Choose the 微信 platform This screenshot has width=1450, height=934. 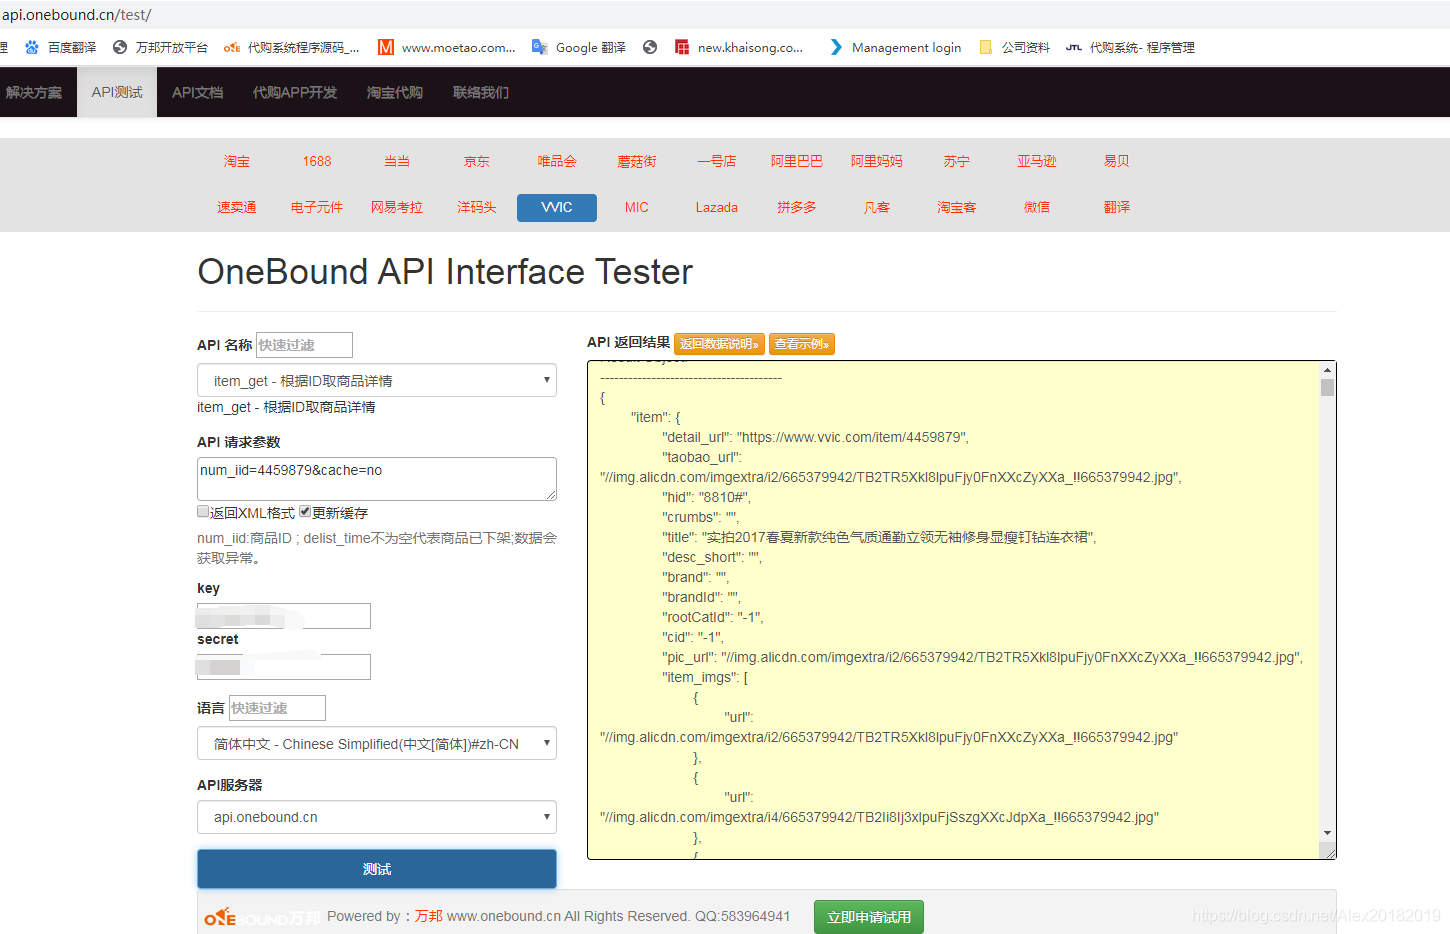click(1037, 207)
